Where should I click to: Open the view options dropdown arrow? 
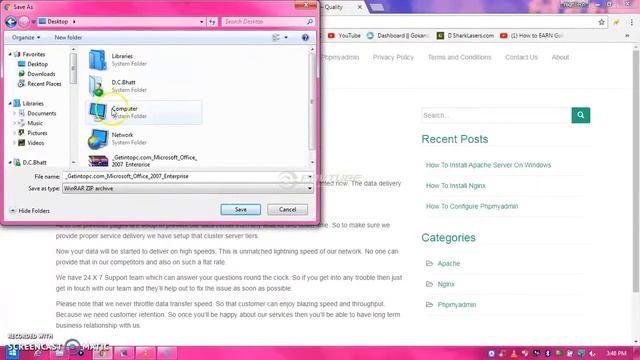coord(286,38)
